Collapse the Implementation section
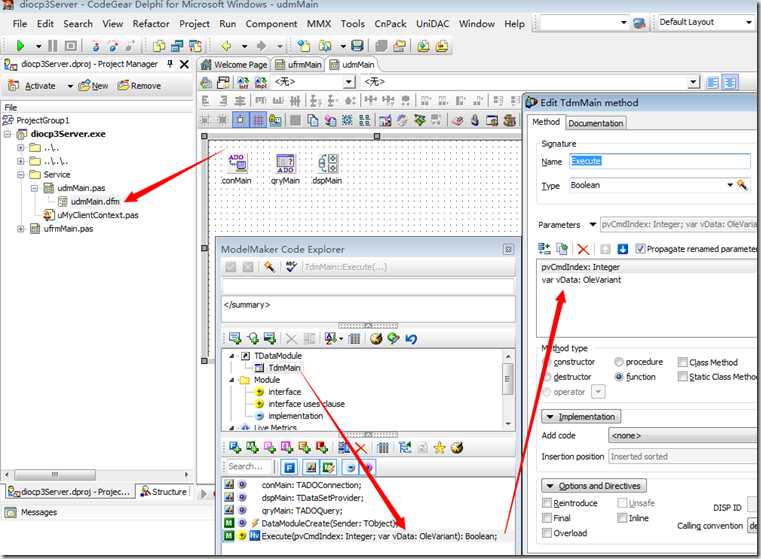761x559 pixels. pos(581,416)
